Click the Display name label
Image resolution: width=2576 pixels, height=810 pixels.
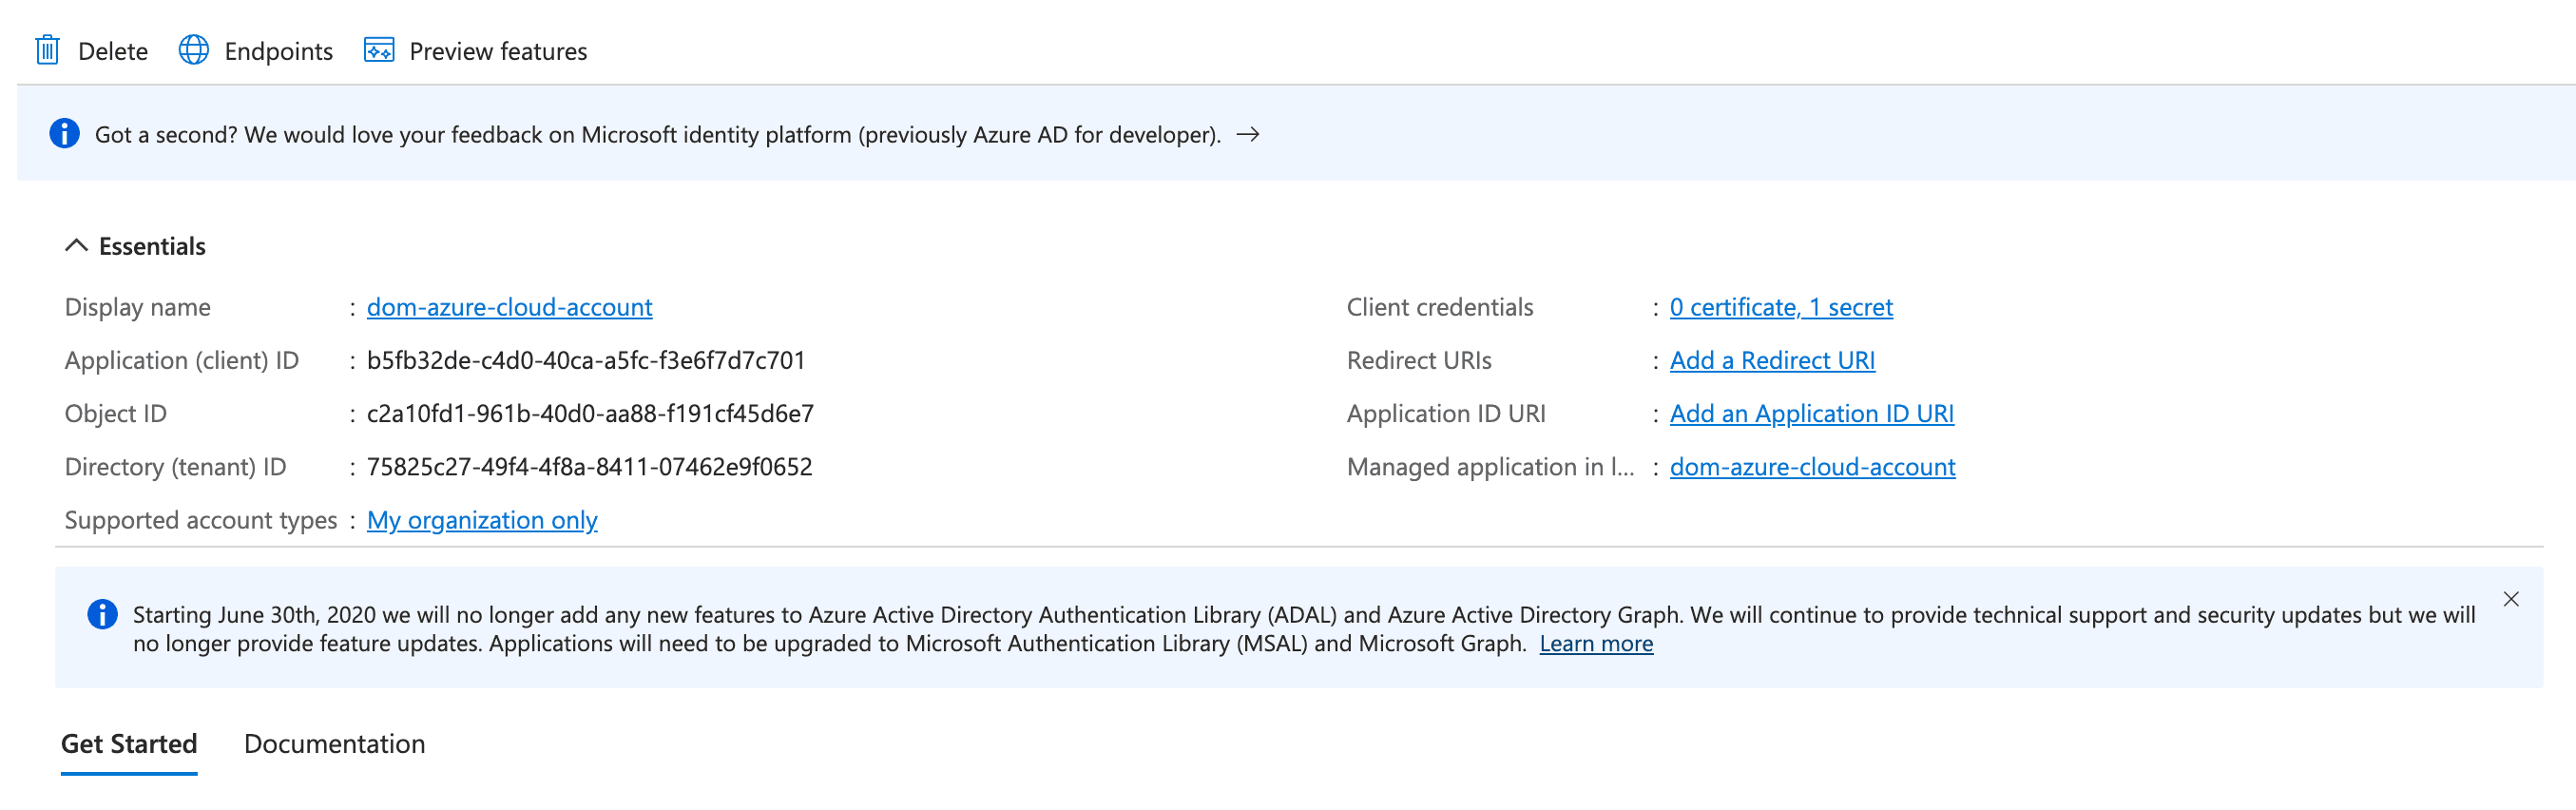(x=137, y=307)
